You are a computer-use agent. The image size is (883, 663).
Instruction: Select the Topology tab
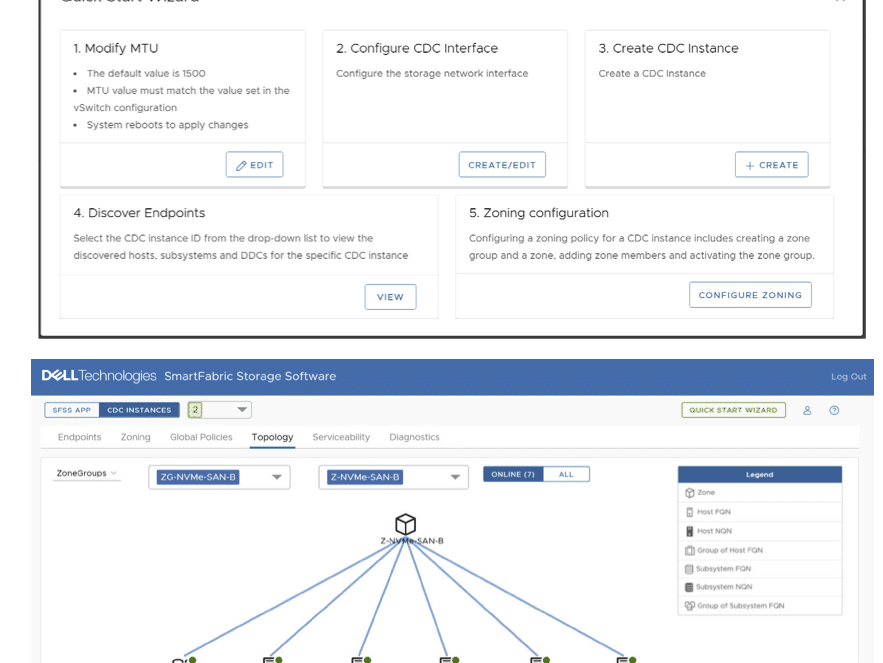click(273, 437)
